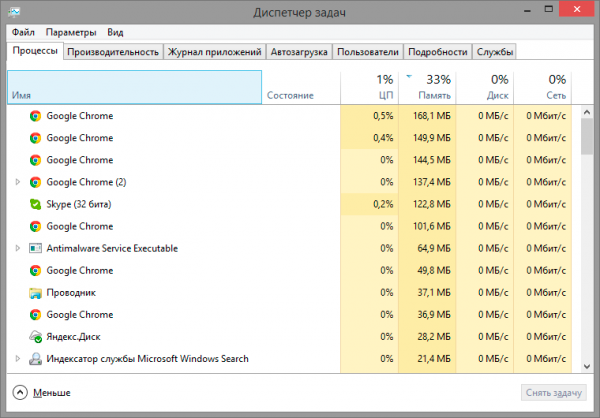600x418 pixels.
Task: Sort by the Имя column header
Action: 134,87
